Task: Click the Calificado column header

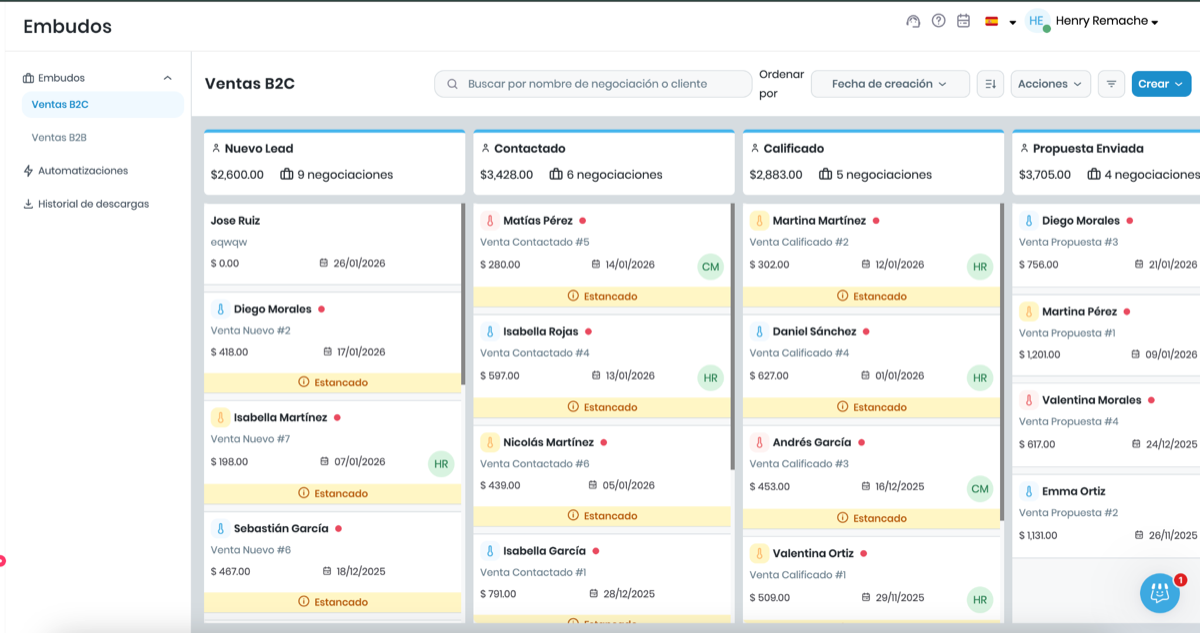Action: [x=873, y=162]
